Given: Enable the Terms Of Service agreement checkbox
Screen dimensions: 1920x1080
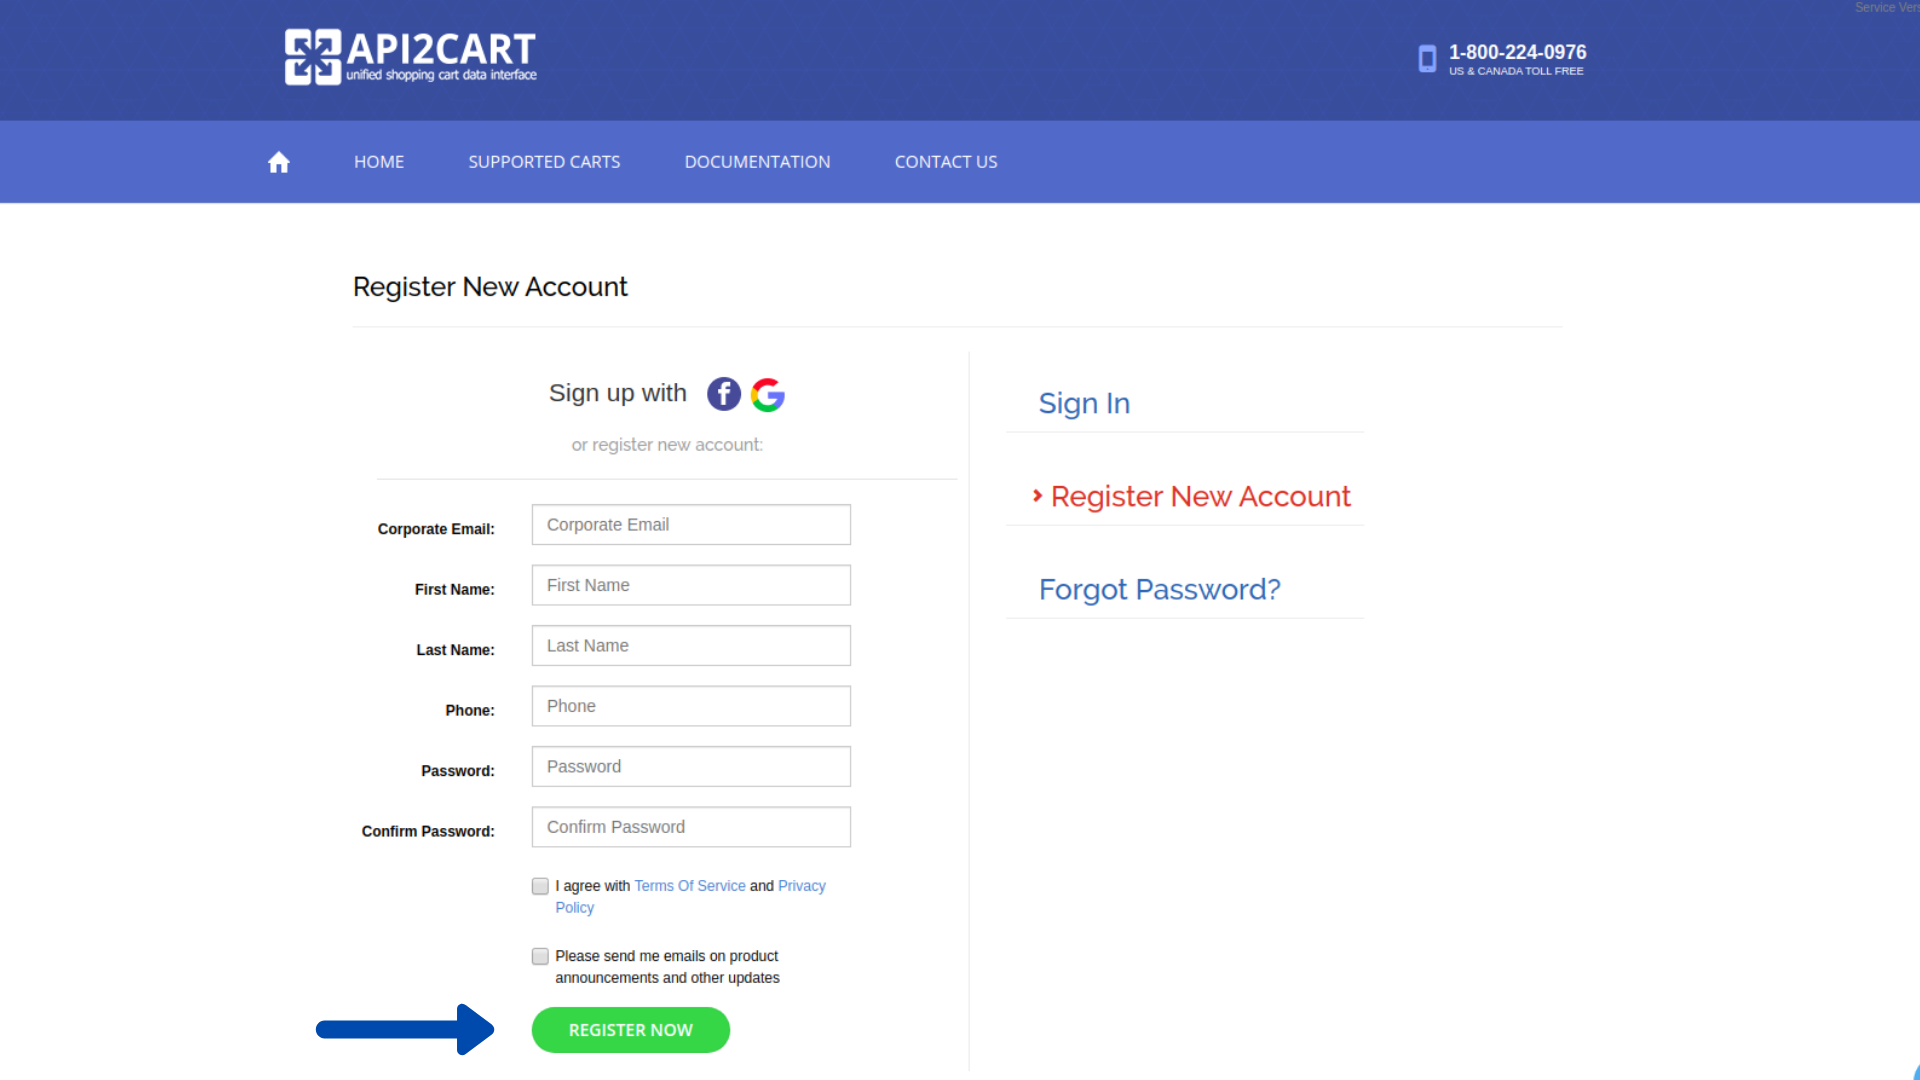Looking at the screenshot, I should [x=540, y=886].
